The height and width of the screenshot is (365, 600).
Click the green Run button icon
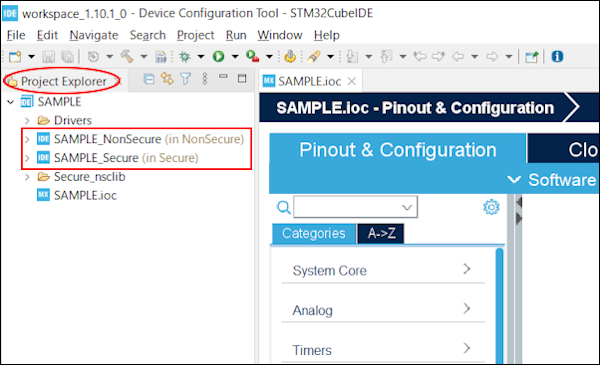218,57
